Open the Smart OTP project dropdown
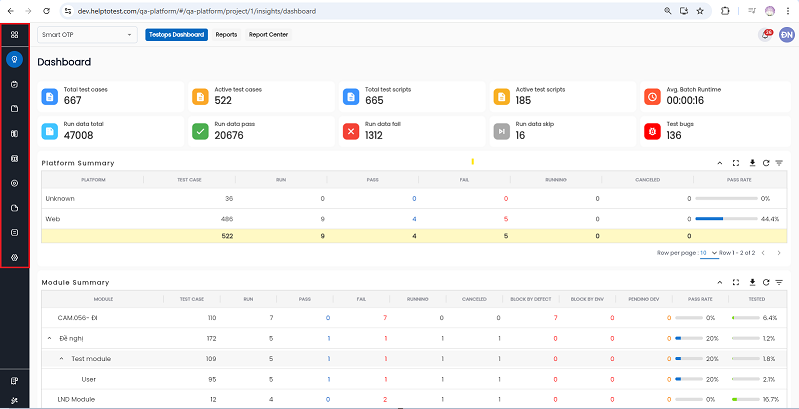The image size is (799, 409). [x=87, y=35]
